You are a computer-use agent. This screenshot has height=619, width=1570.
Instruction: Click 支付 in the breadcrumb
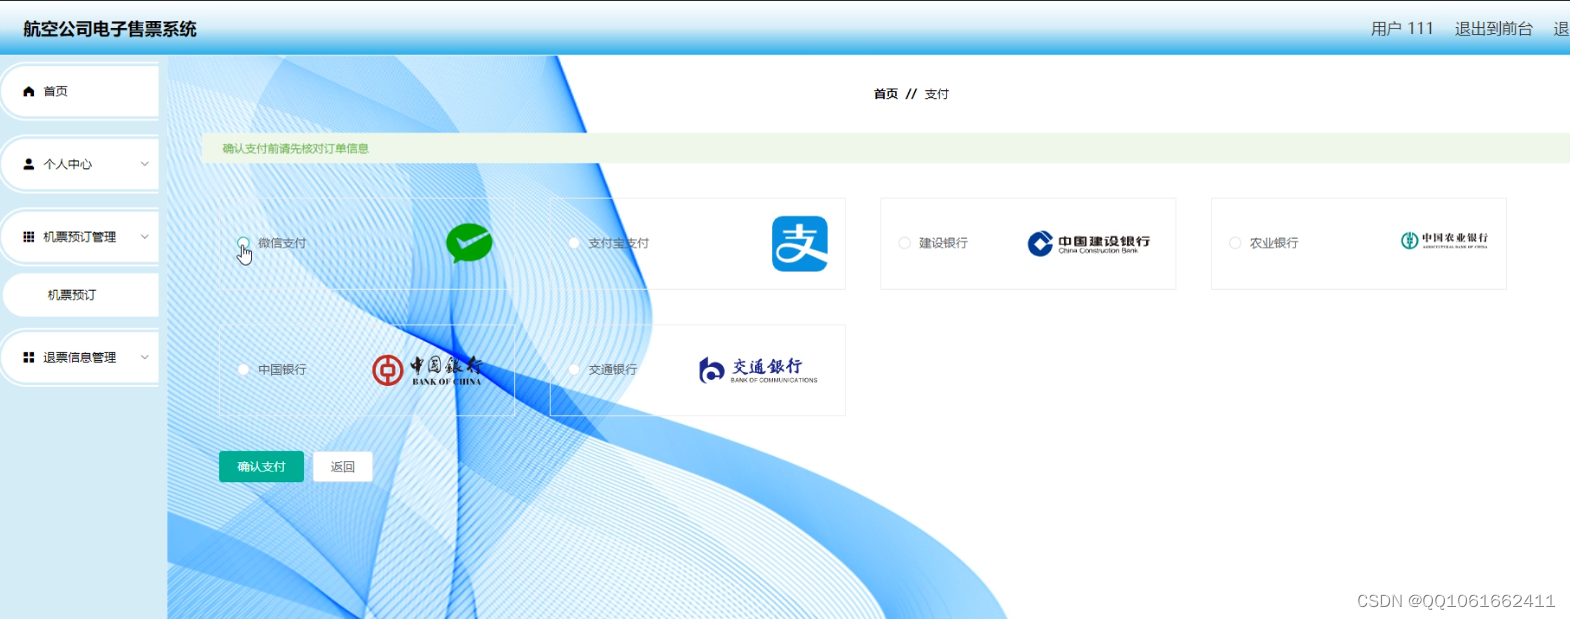point(937,94)
